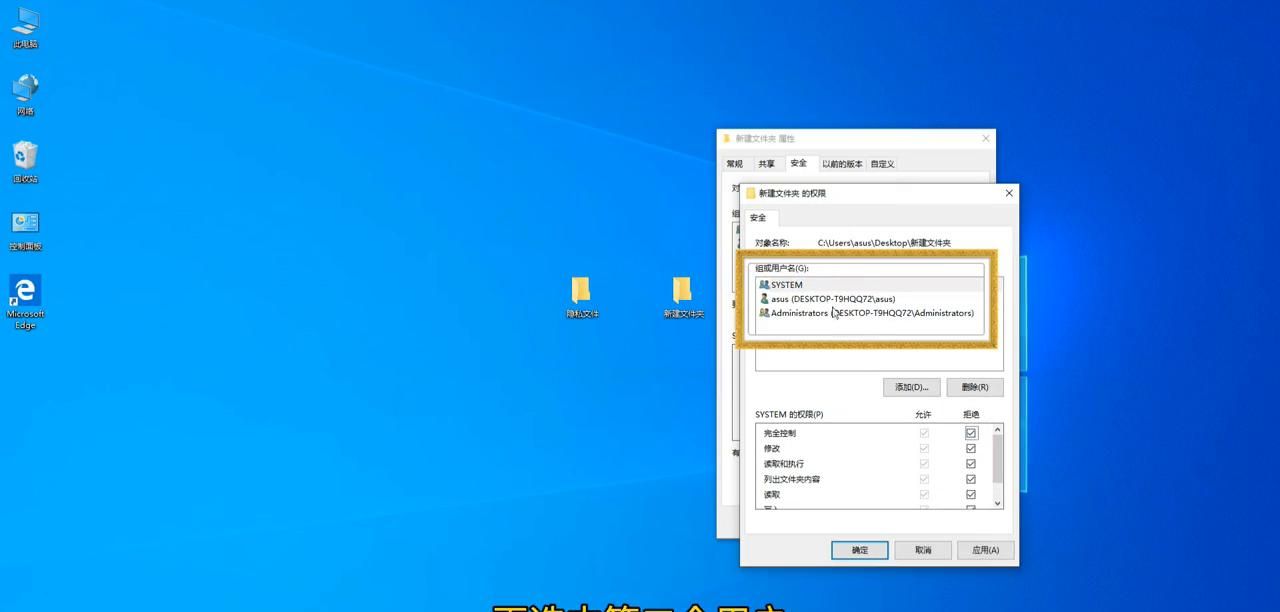Click the 添加(D)... button
Image resolution: width=1280 pixels, height=612 pixels.
pos(912,387)
